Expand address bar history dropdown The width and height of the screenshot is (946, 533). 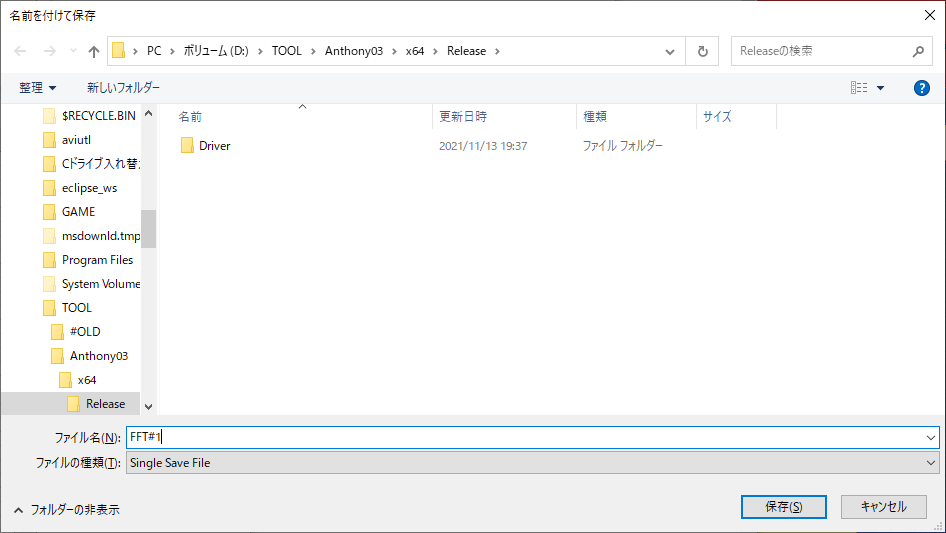[670, 51]
